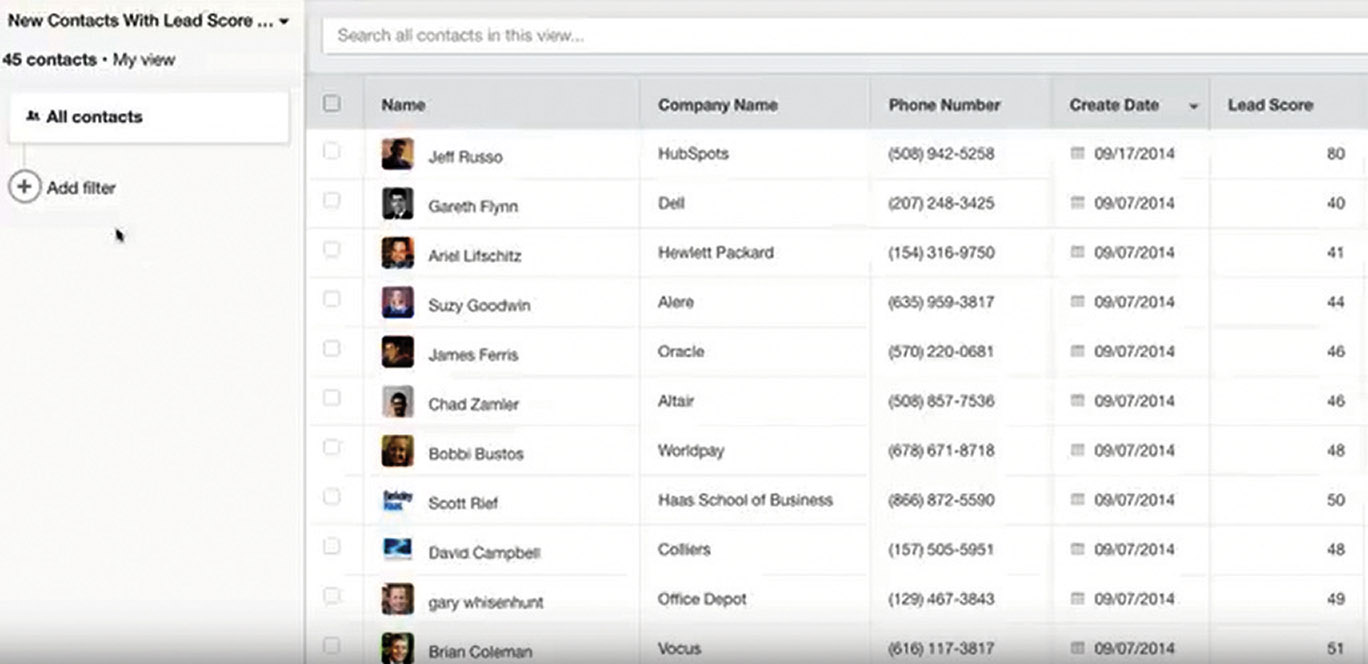Select the All contacts segment

[x=150, y=117]
